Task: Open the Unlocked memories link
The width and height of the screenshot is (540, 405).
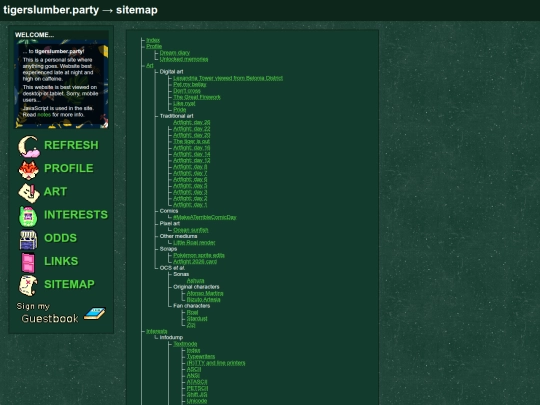Action: pyautogui.click(x=184, y=59)
